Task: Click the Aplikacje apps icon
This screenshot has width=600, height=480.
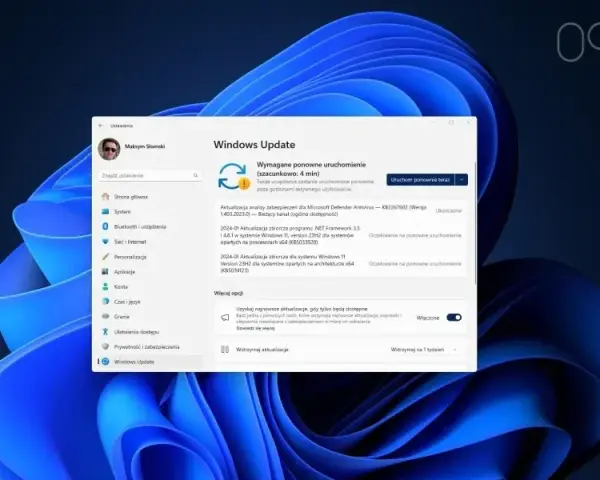Action: point(106,272)
